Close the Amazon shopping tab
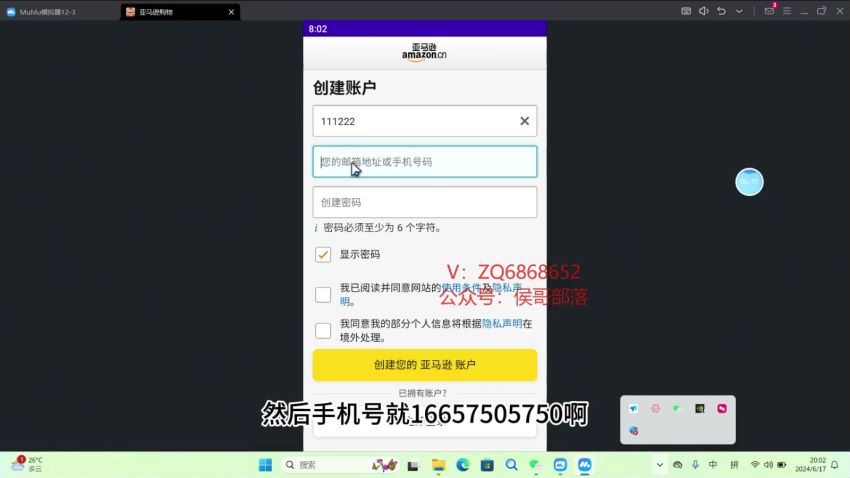 (x=231, y=12)
